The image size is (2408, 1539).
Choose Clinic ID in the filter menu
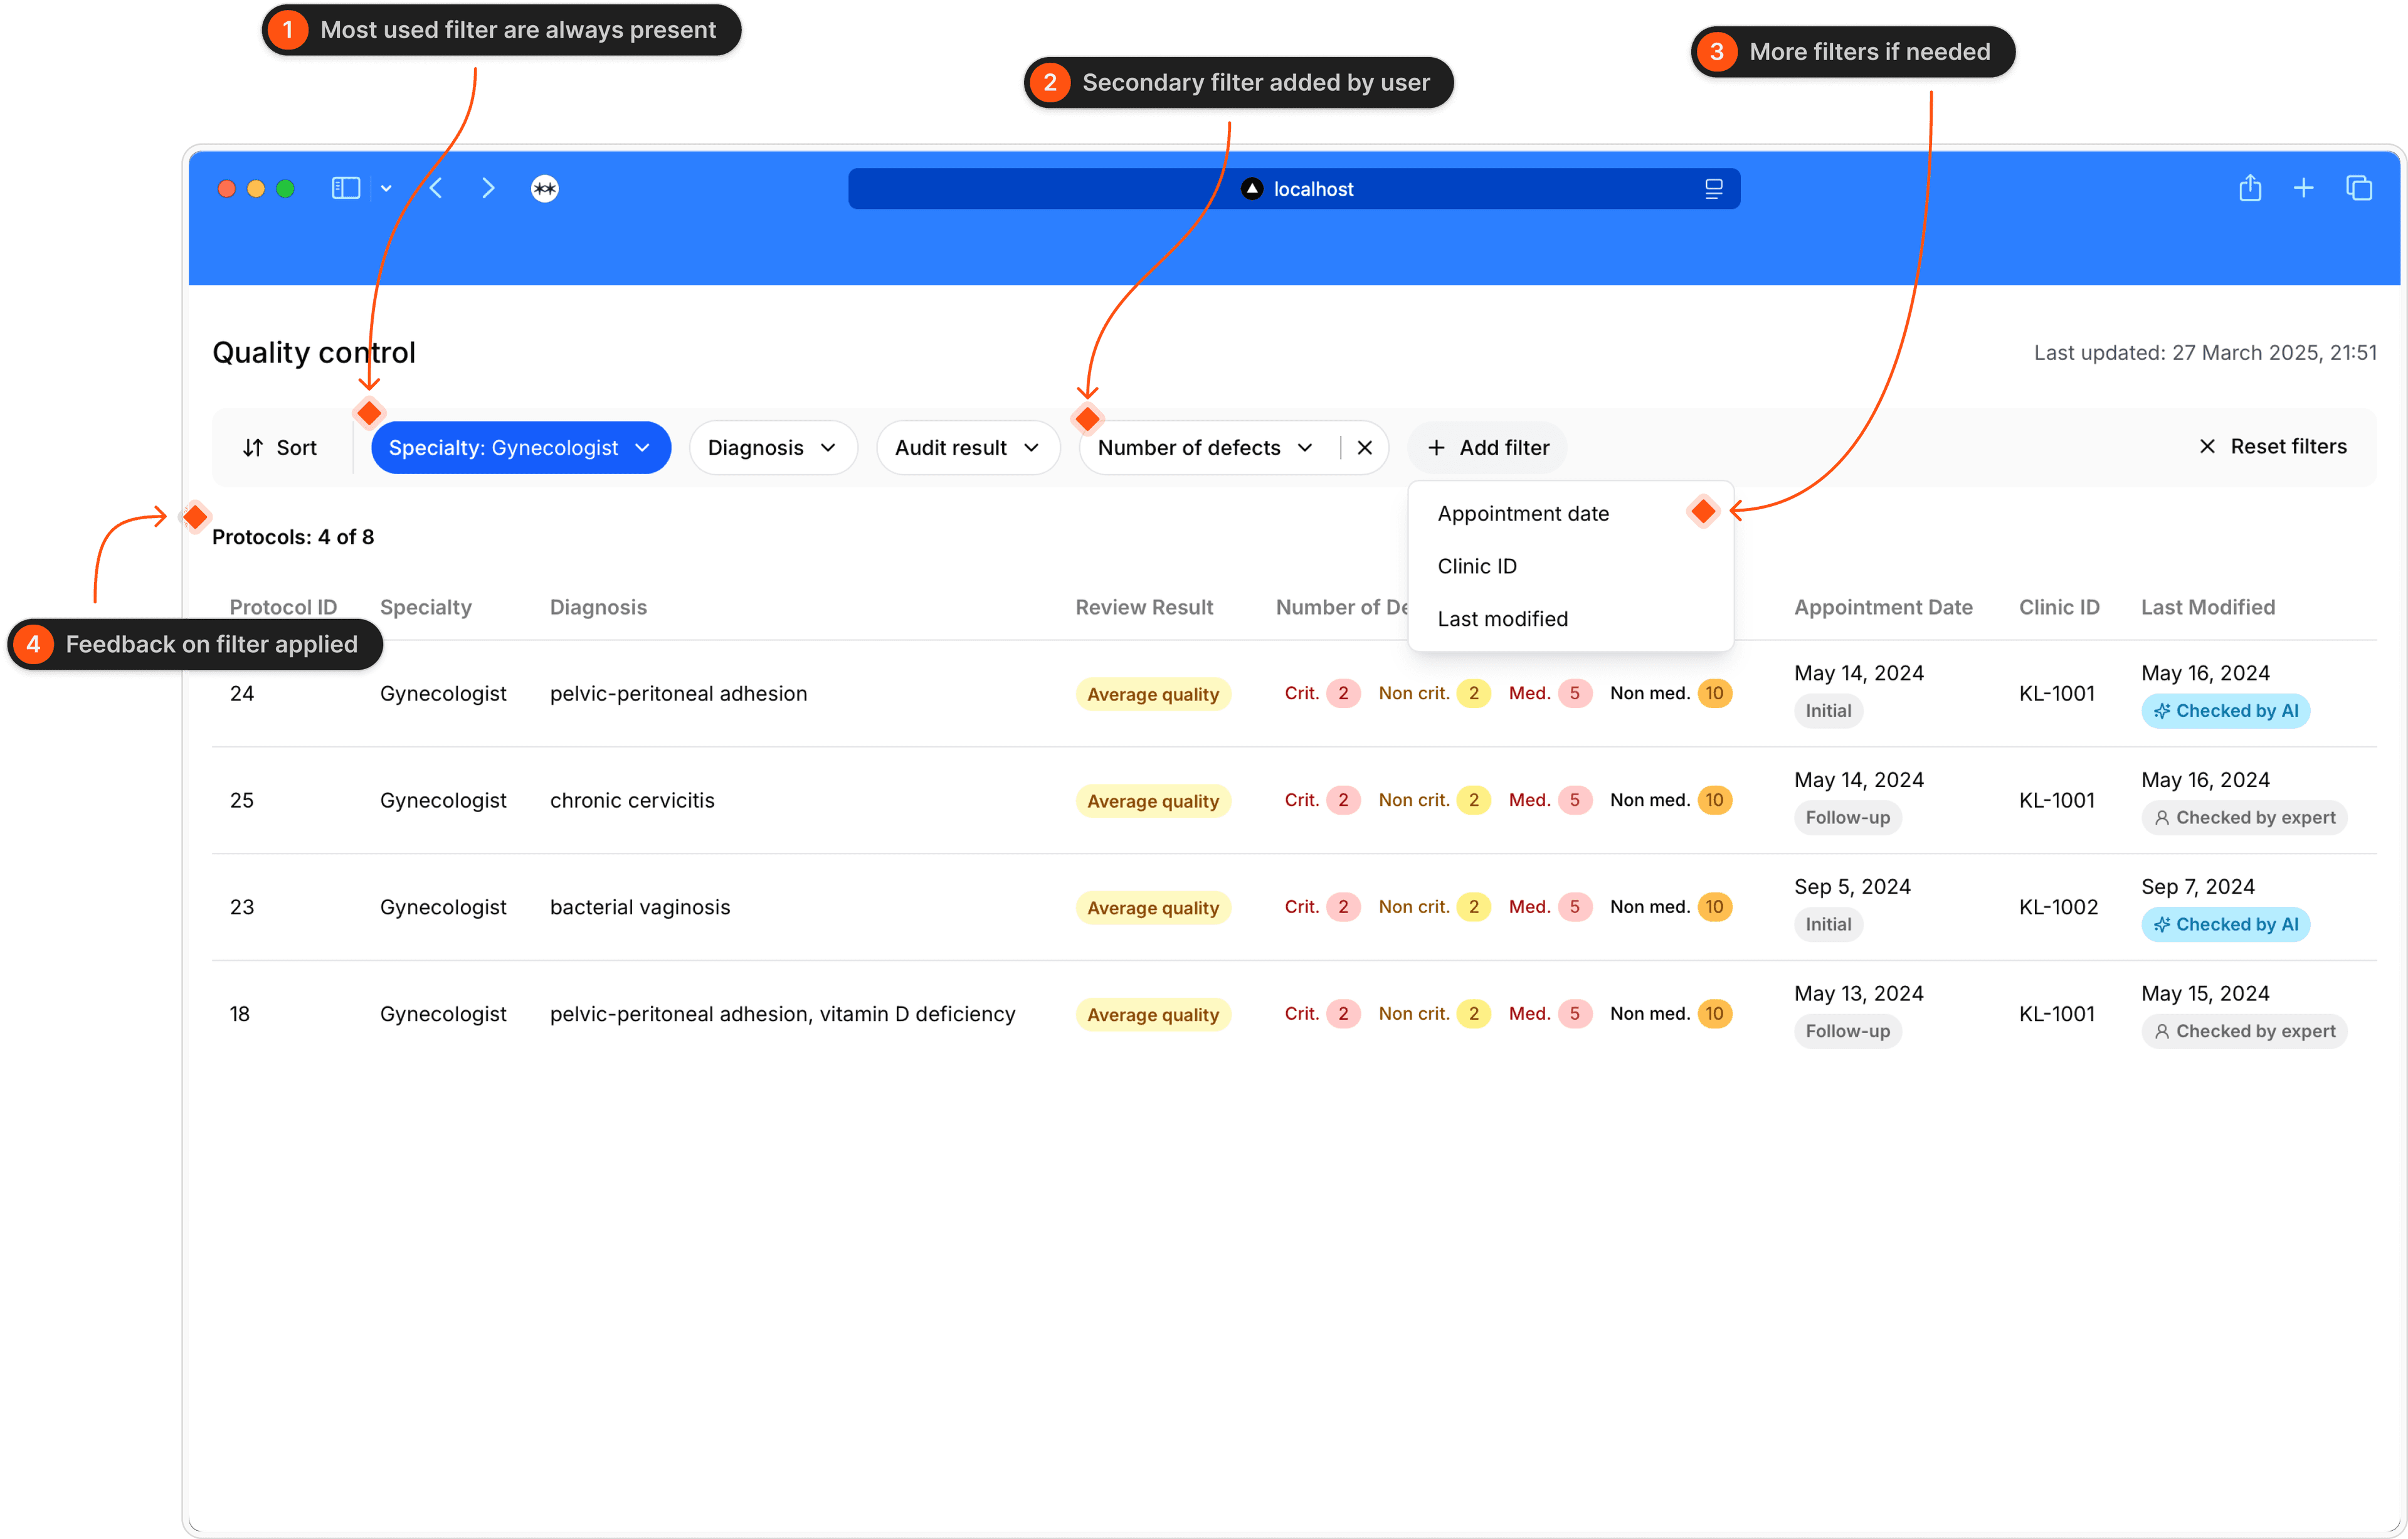1477,566
